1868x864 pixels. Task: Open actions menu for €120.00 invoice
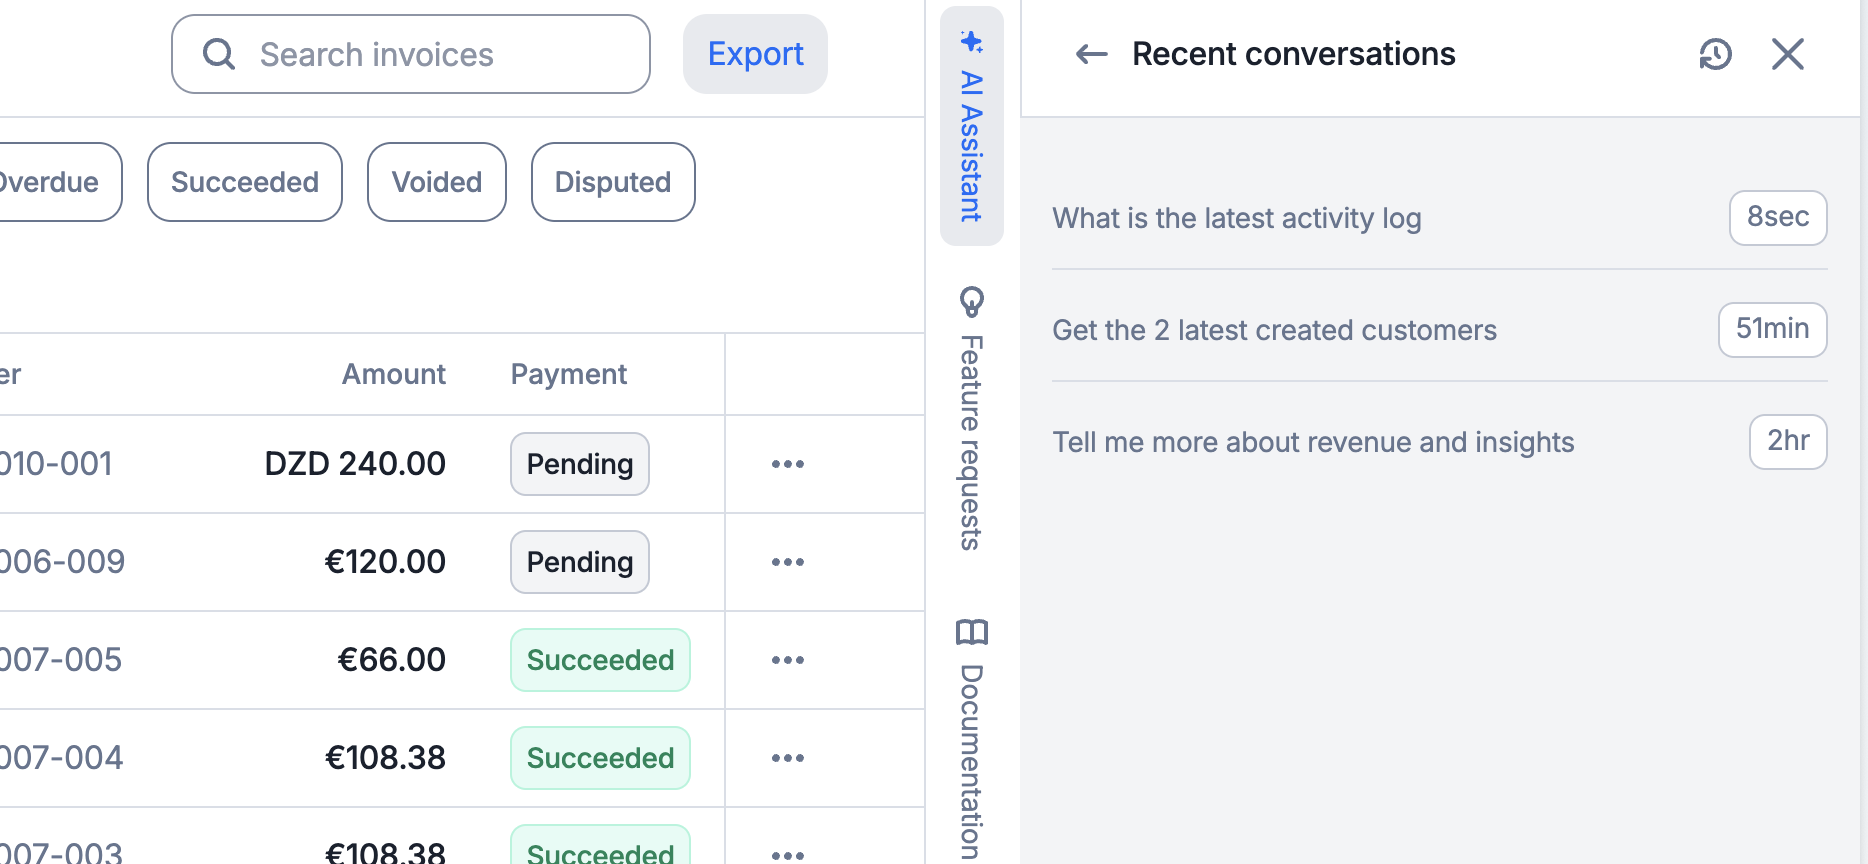click(787, 562)
